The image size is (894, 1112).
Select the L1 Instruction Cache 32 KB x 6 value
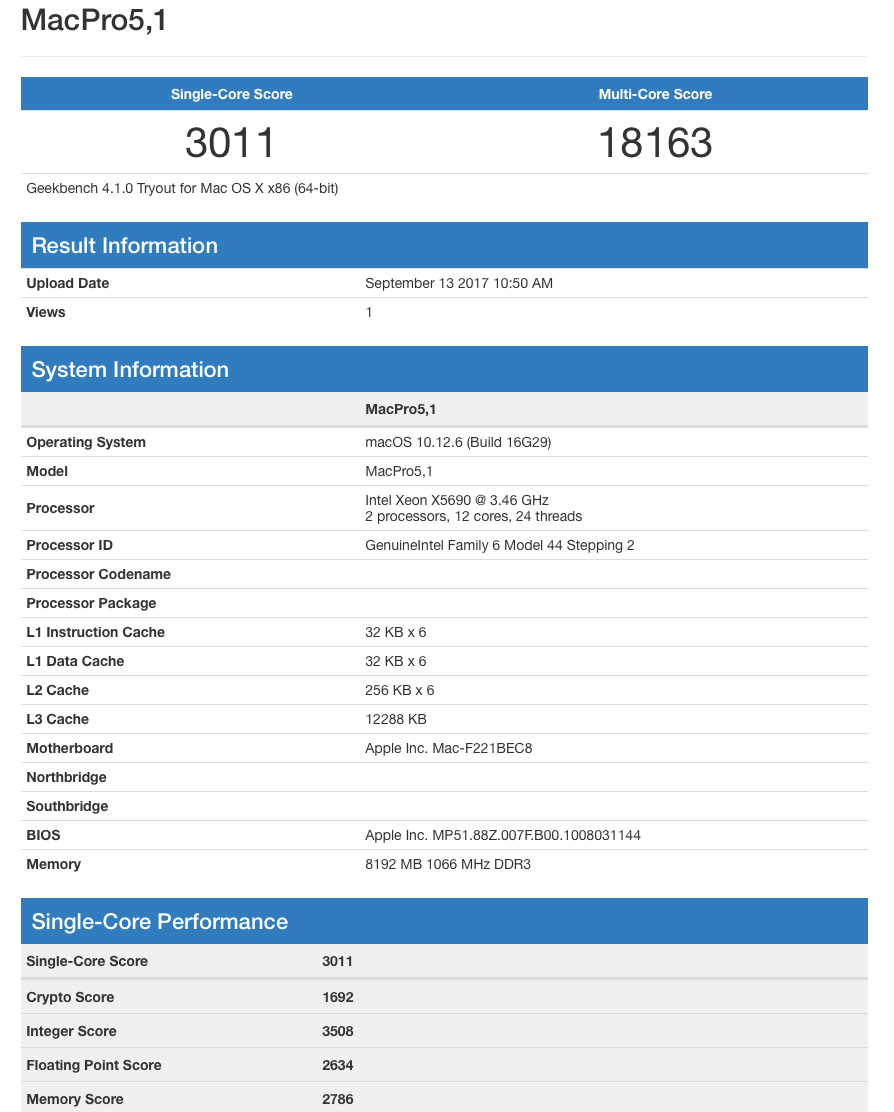pos(396,632)
